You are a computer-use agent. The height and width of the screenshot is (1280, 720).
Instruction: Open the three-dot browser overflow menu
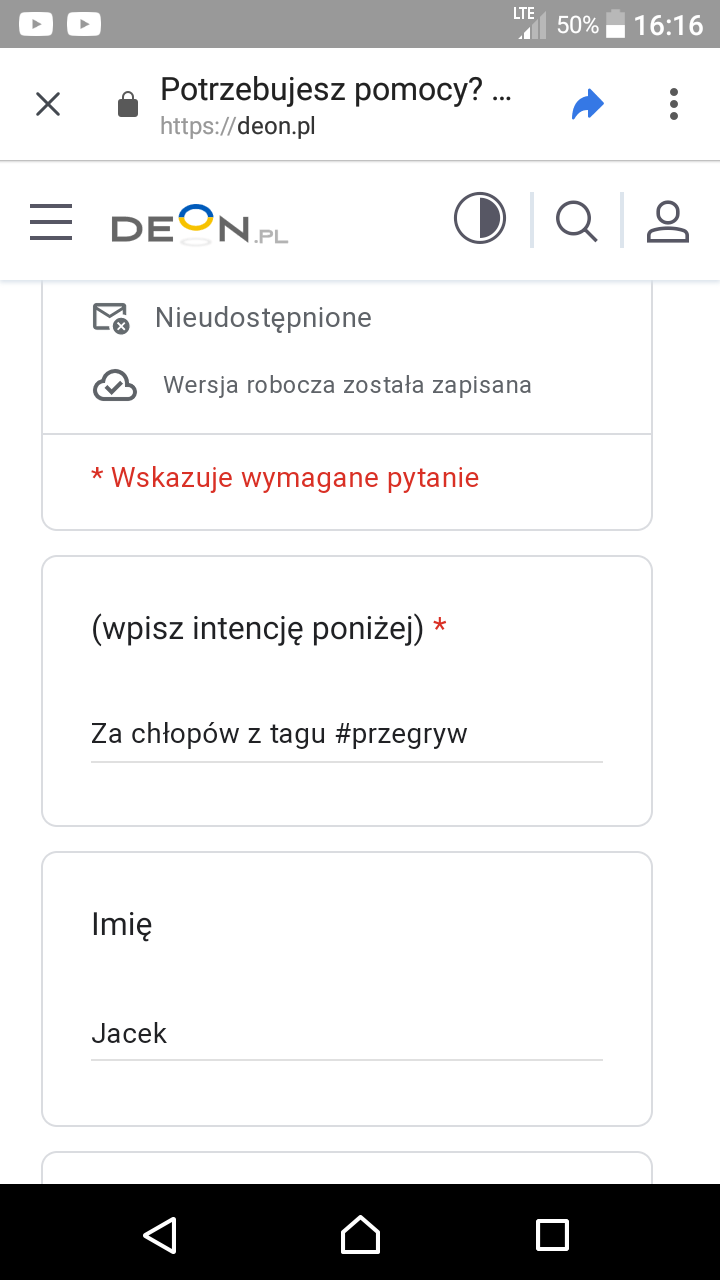point(674,104)
